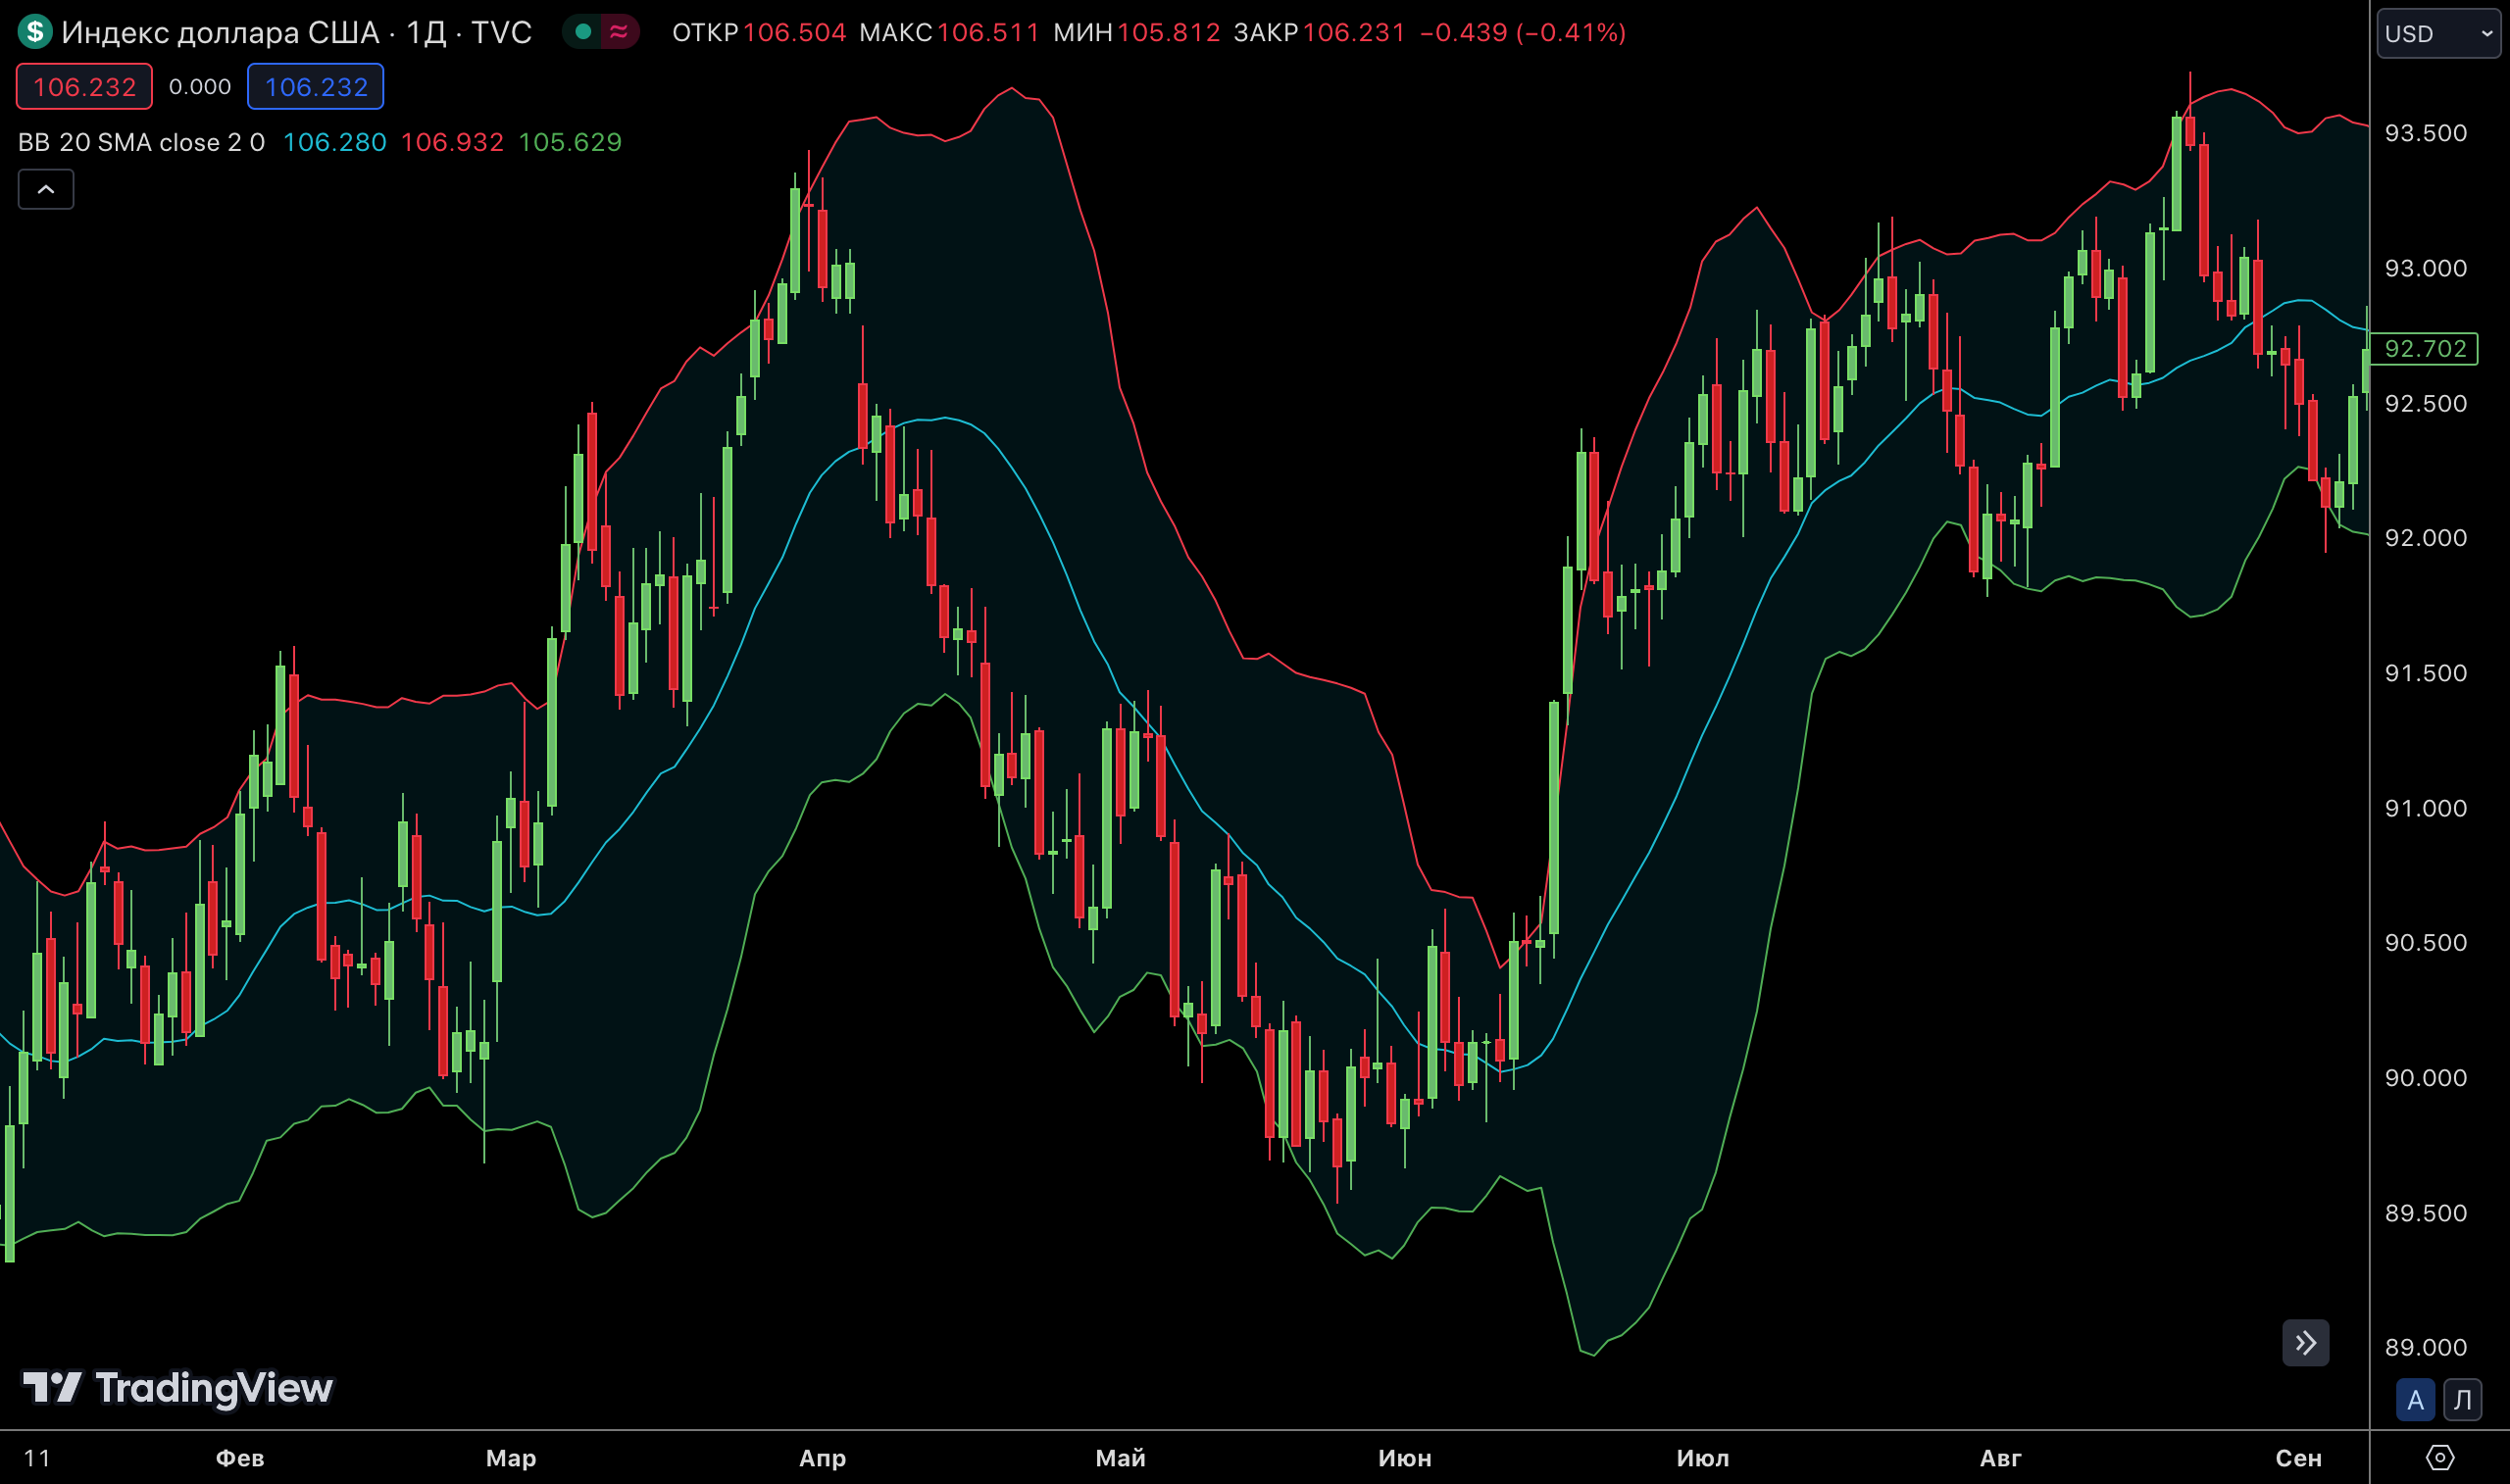The height and width of the screenshot is (1484, 2510).
Task: Toggle logarithmic scale 'Л' button
Action: tap(2463, 1400)
